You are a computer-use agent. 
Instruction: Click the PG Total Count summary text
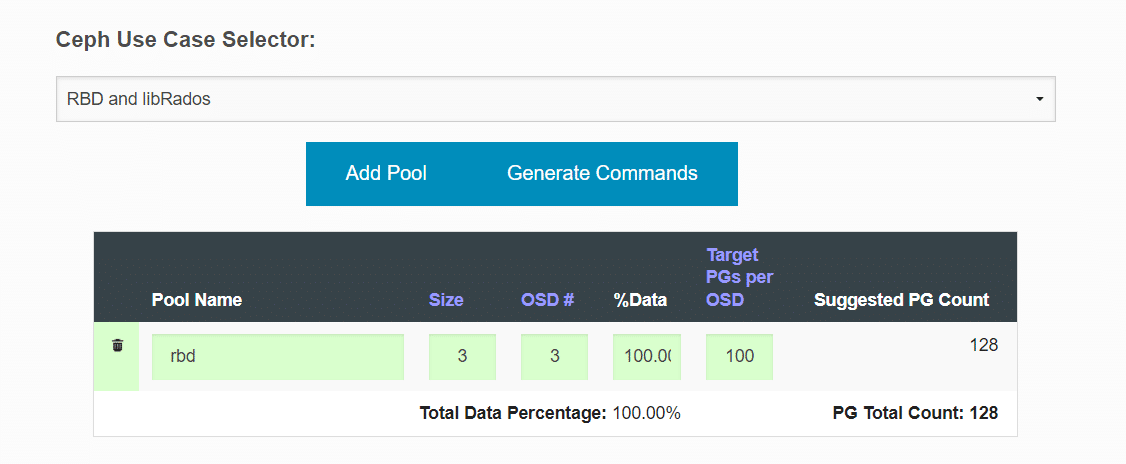(x=916, y=413)
